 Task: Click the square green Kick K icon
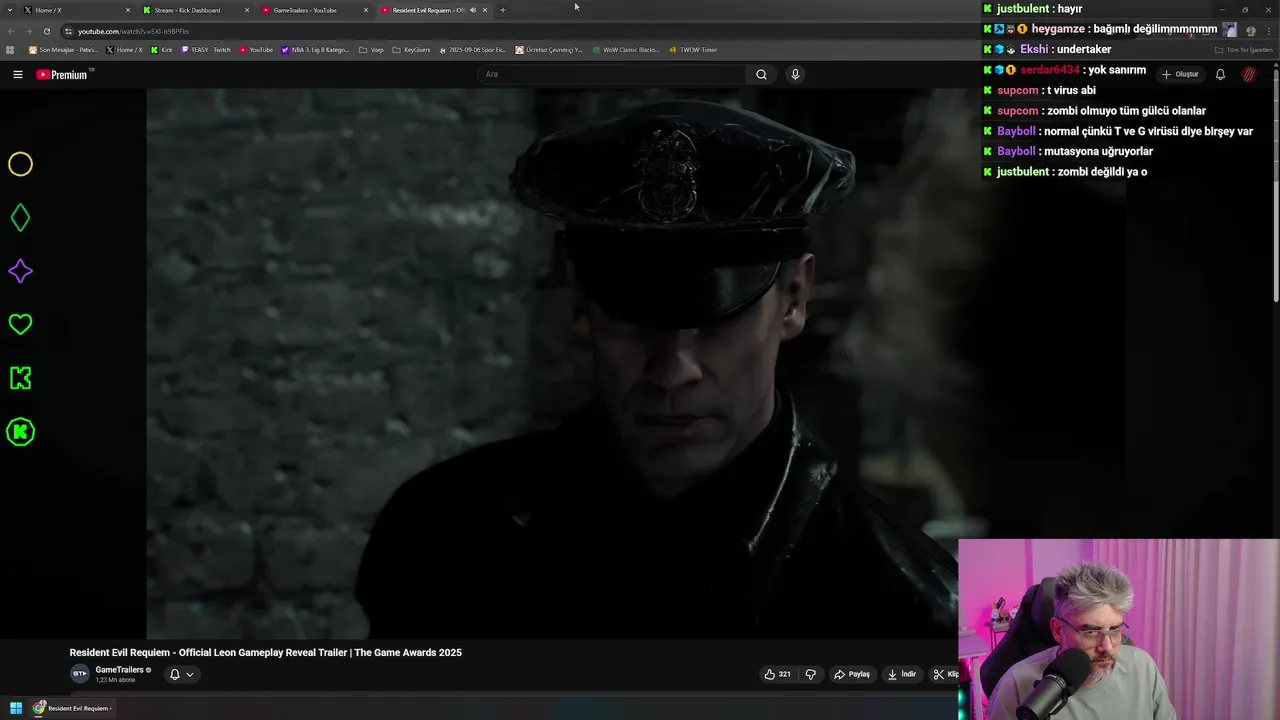point(20,378)
